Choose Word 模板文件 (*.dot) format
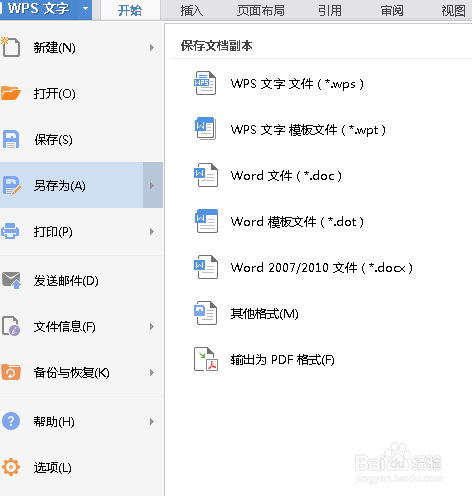 click(297, 221)
